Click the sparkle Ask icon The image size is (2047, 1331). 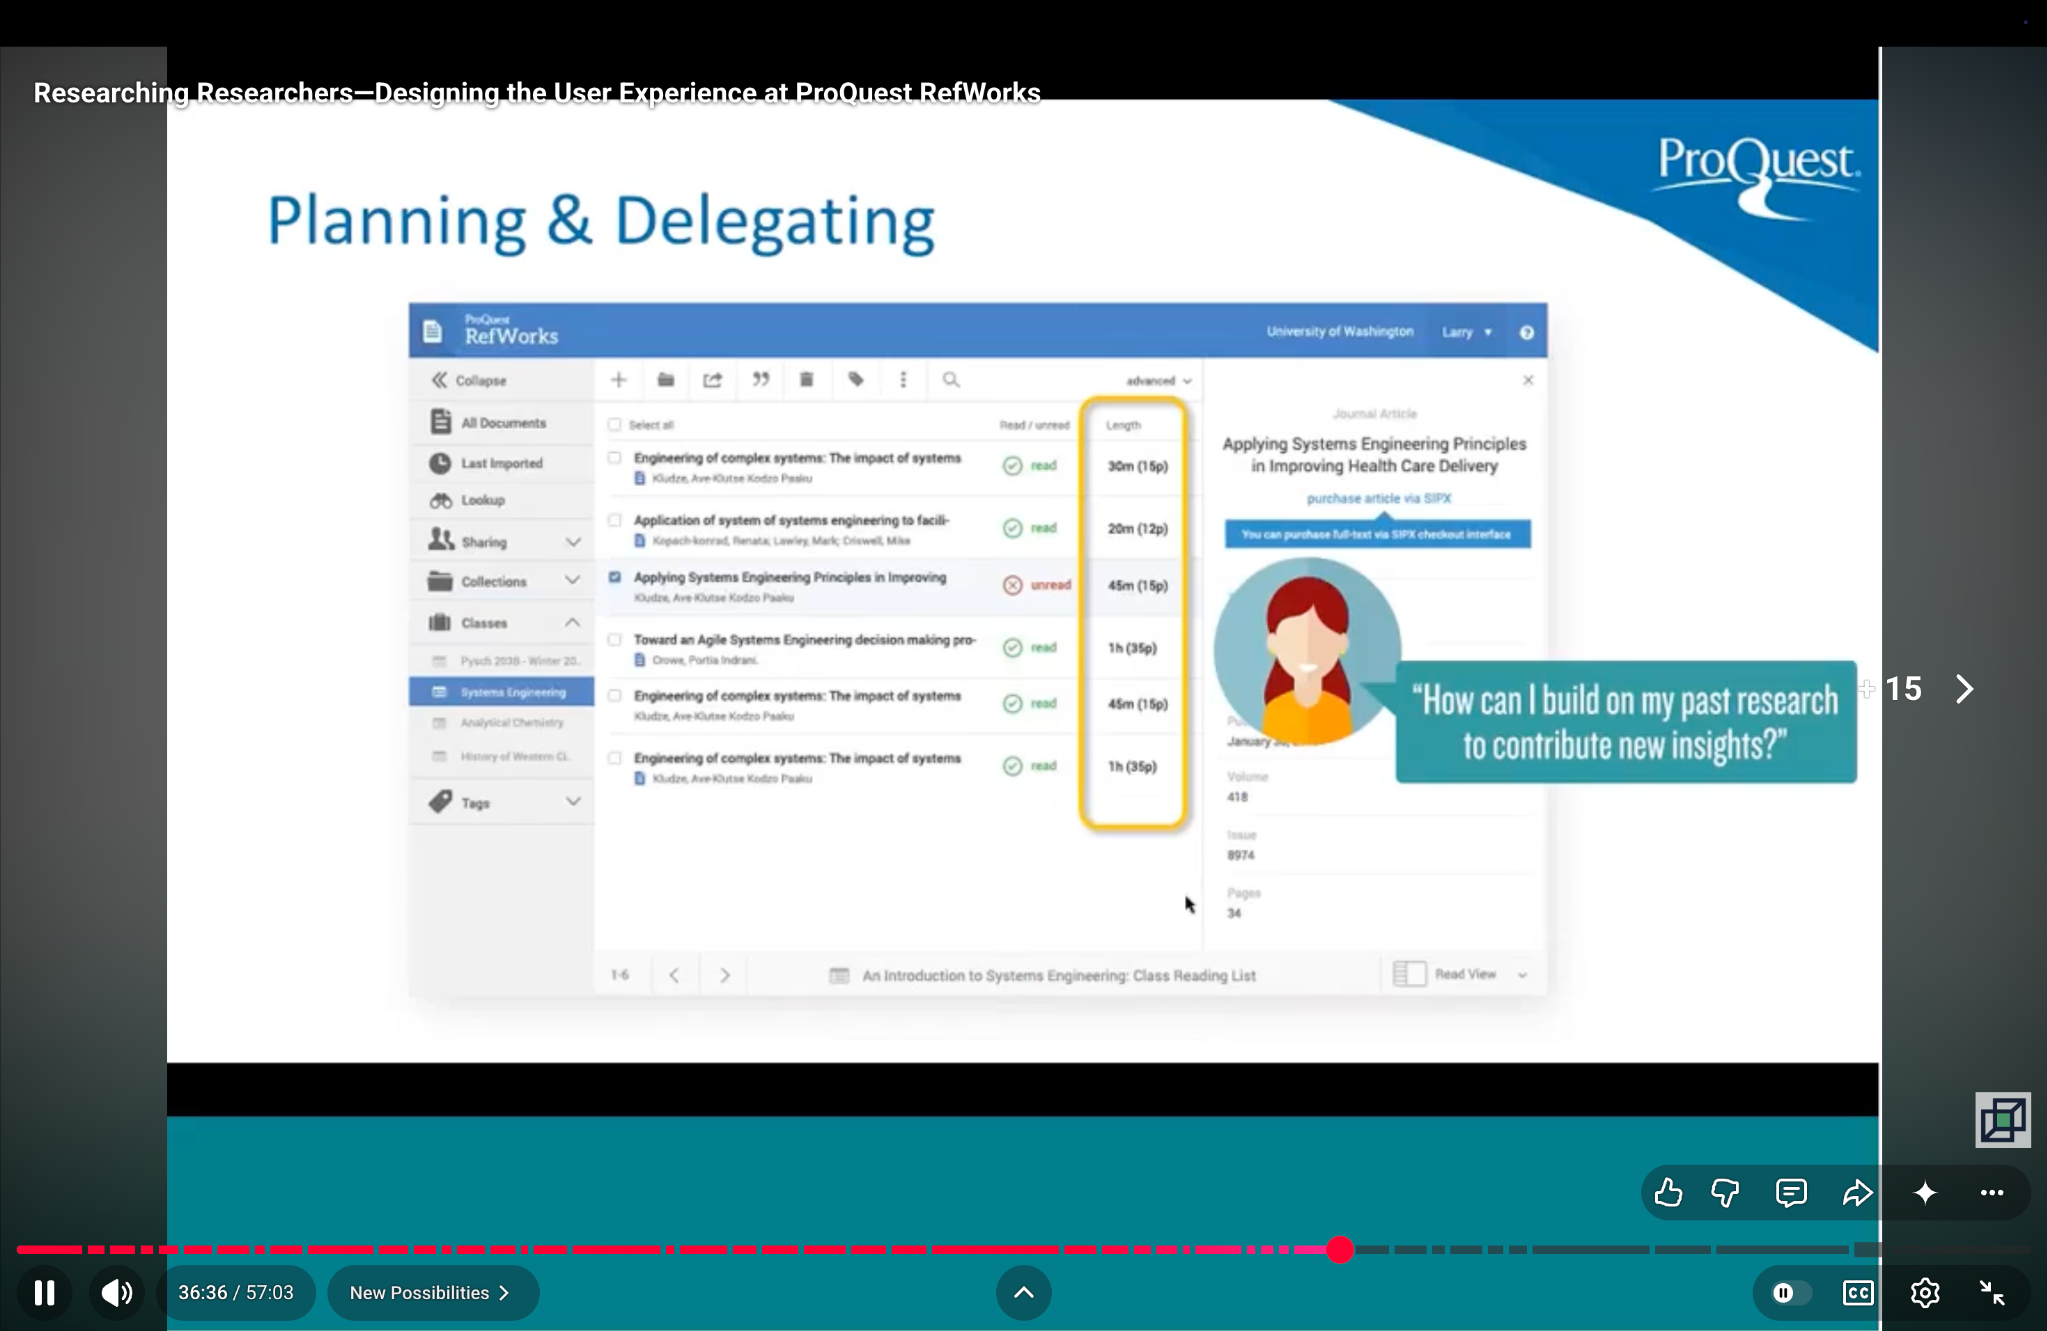point(1925,1192)
